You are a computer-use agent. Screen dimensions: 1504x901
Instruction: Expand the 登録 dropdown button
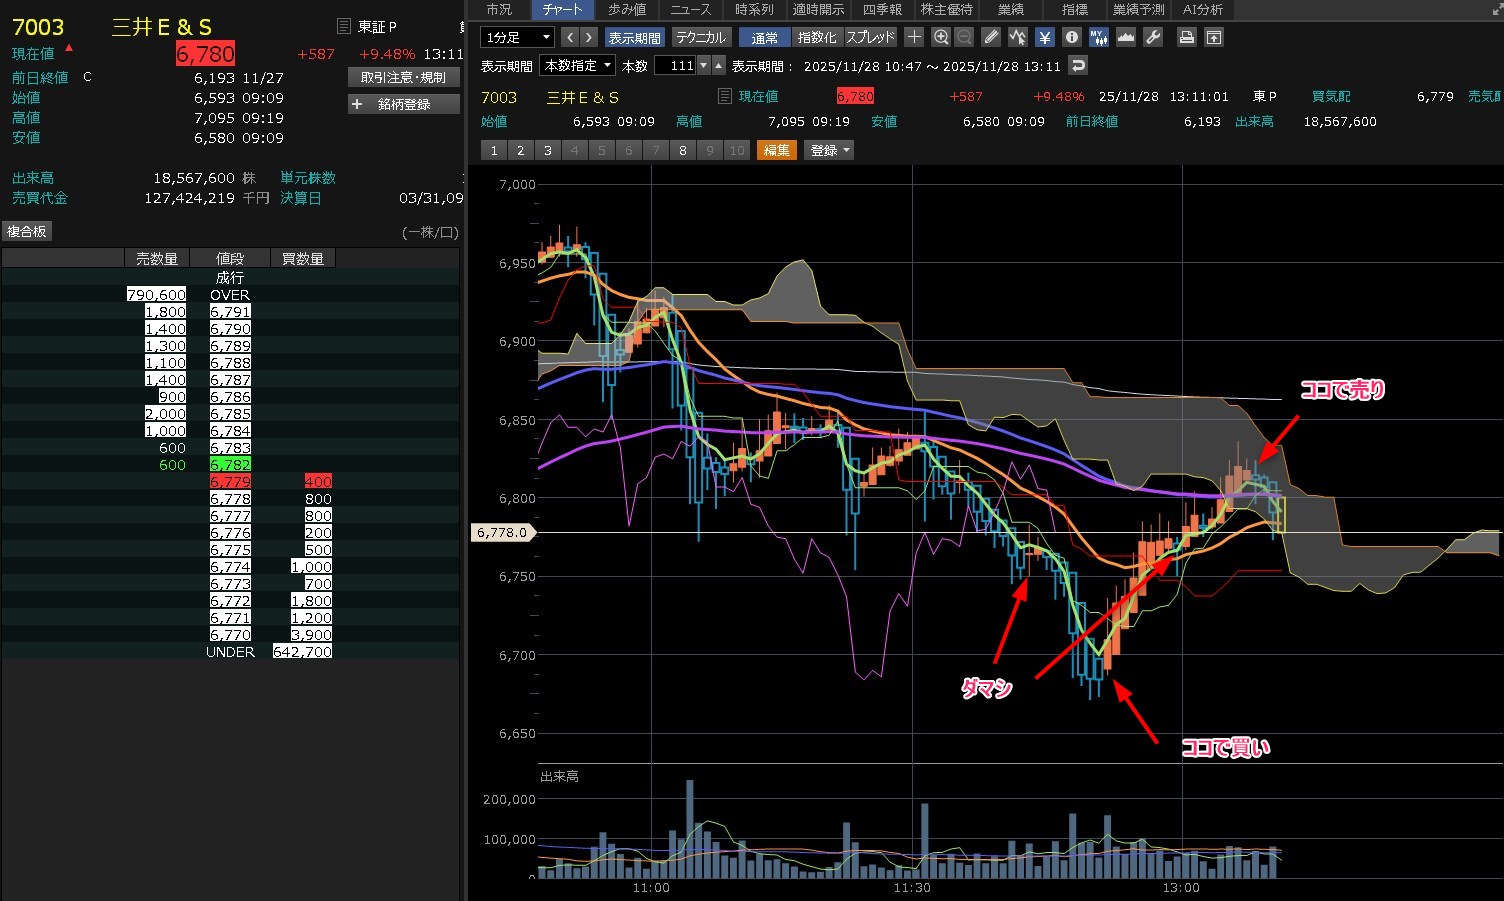click(829, 150)
